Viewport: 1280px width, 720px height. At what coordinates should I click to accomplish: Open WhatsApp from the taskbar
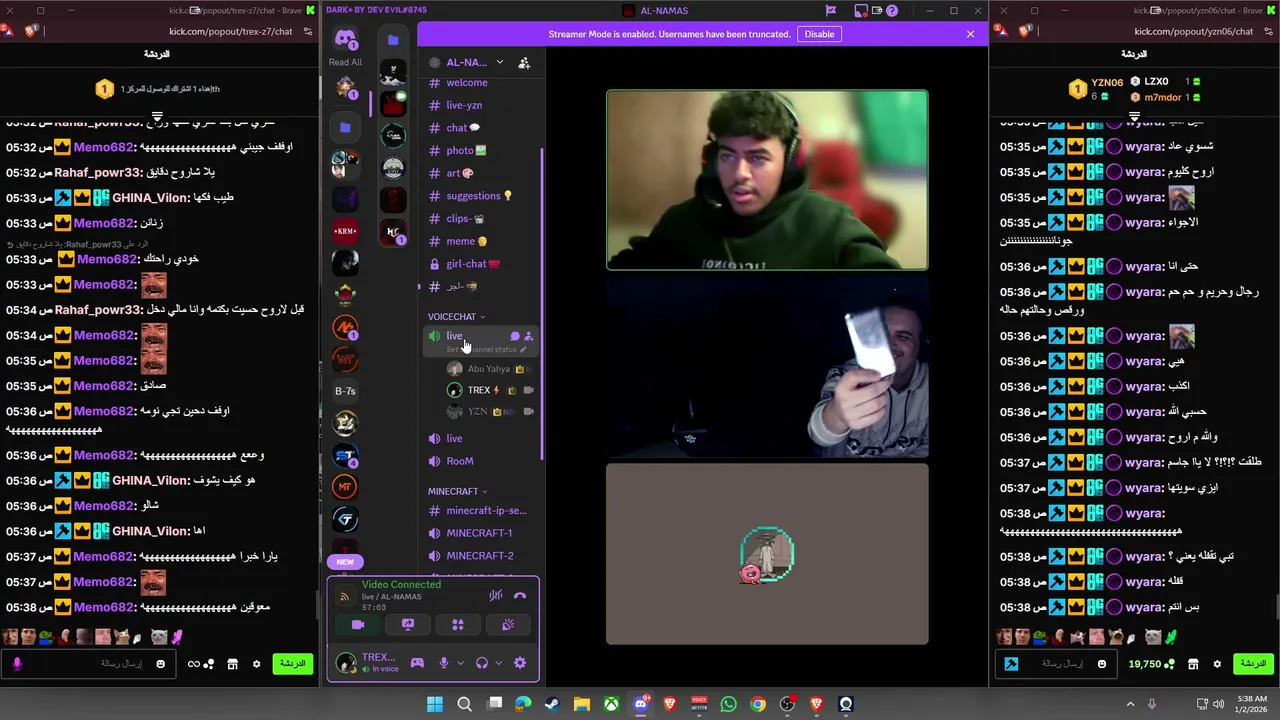pyautogui.click(x=728, y=705)
